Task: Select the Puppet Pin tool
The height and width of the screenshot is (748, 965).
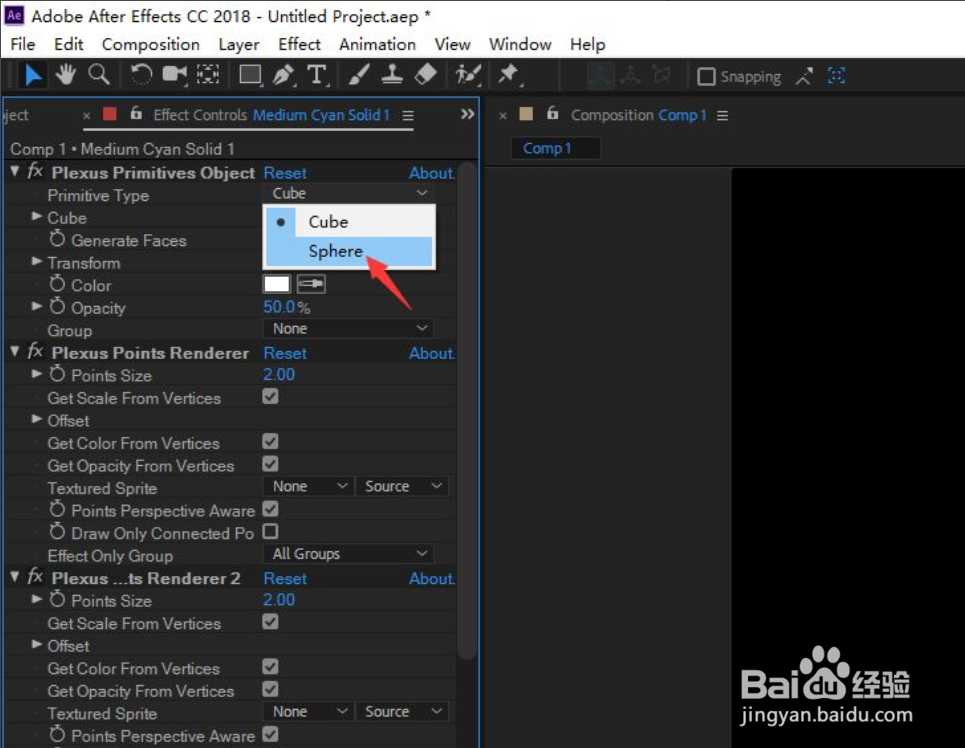Action: [x=508, y=75]
